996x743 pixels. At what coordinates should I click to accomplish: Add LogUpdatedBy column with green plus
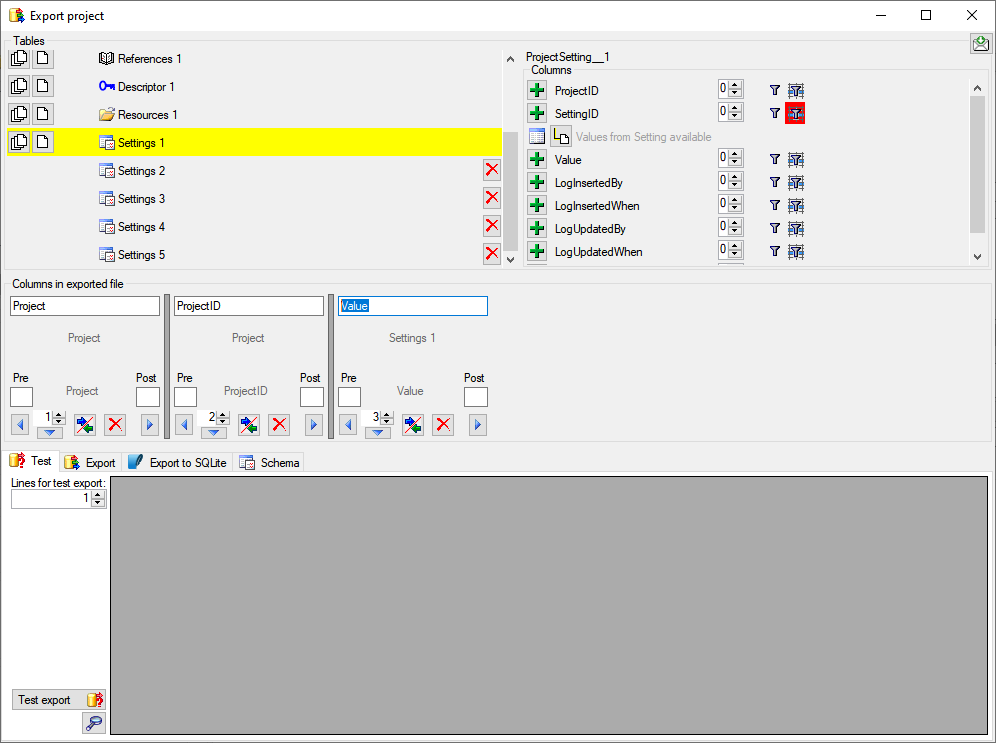pos(537,228)
